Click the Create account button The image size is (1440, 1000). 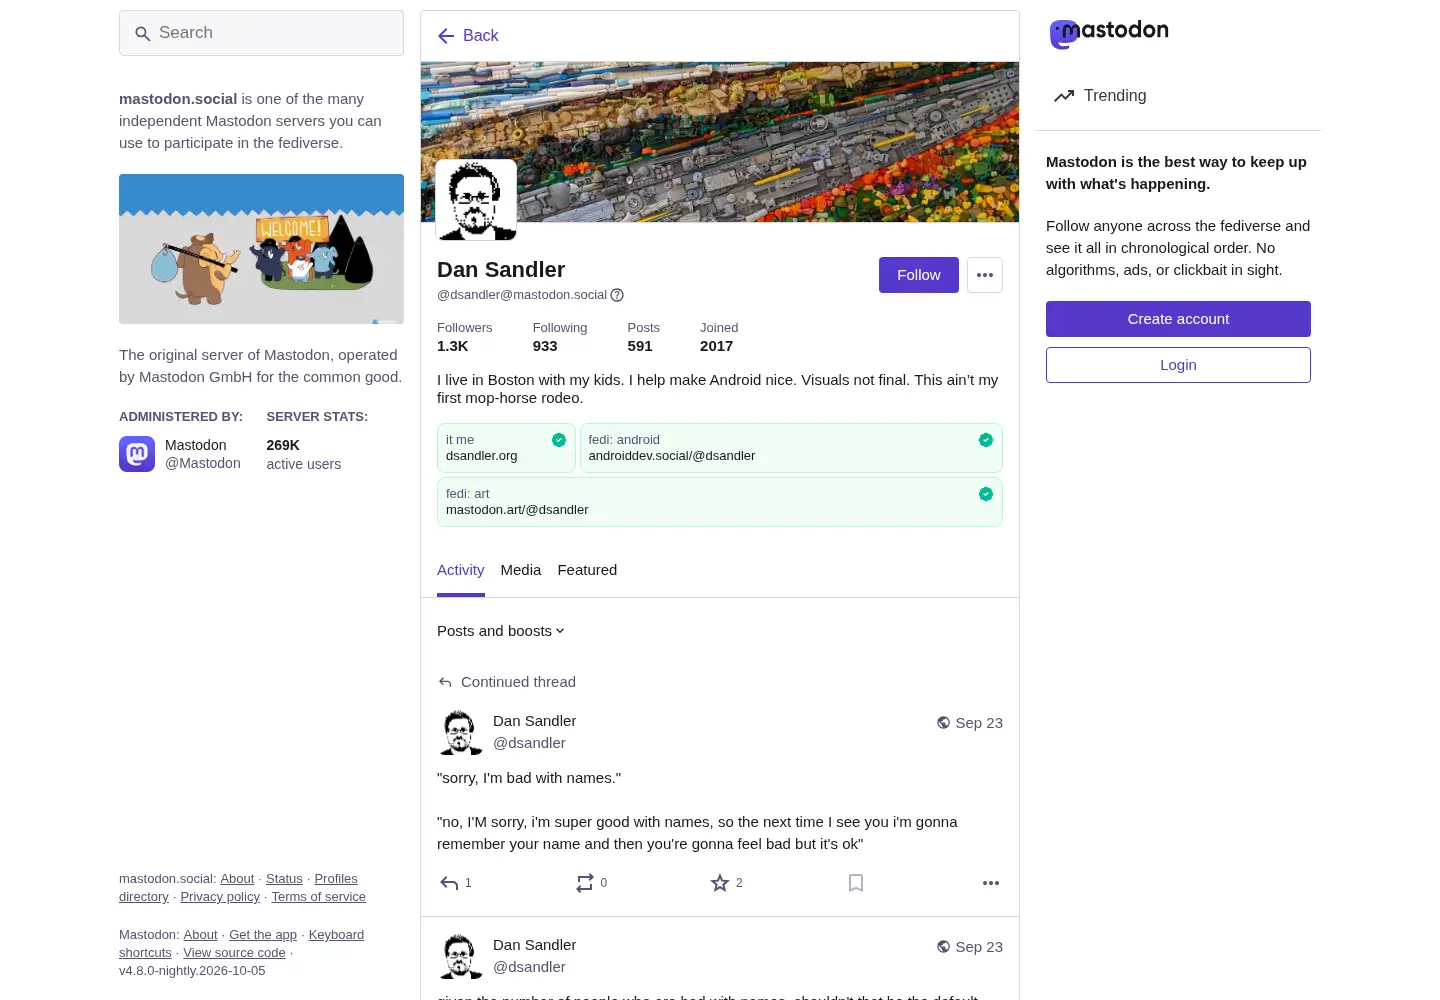1178,319
